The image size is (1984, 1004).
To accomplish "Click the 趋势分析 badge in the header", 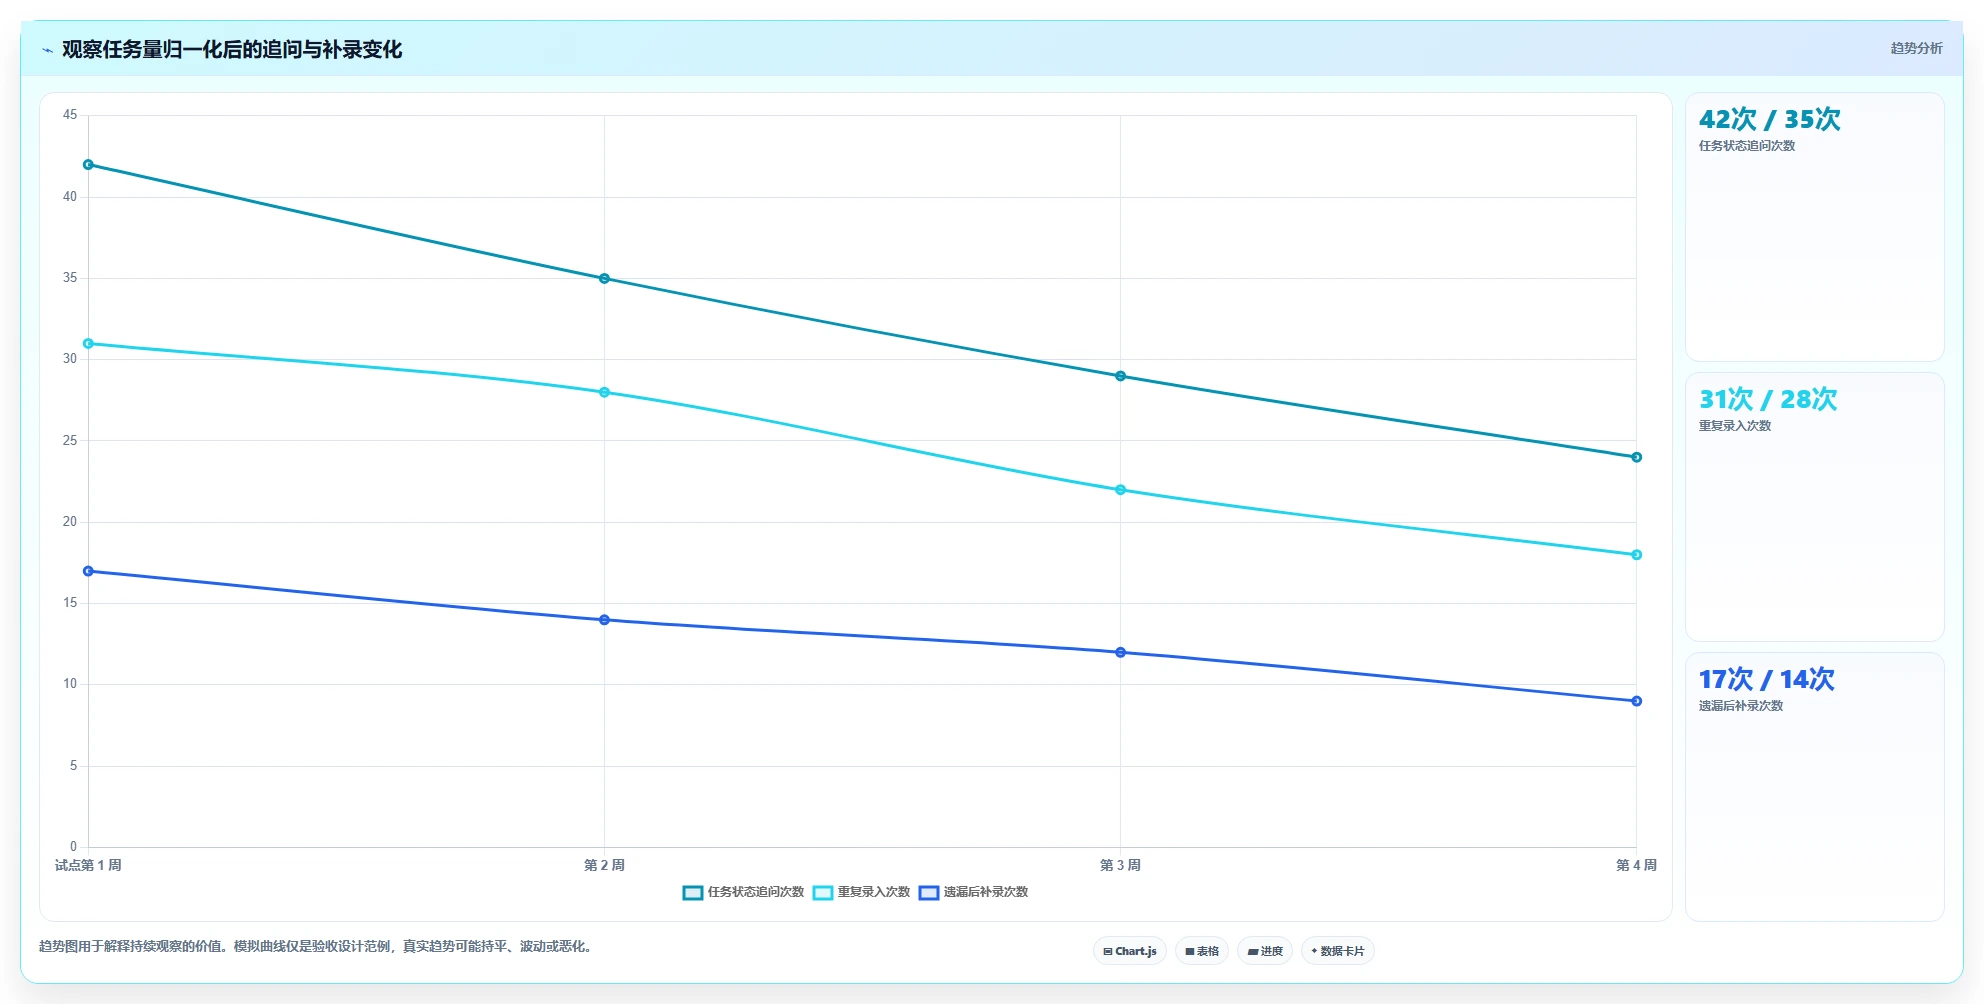I will tap(1916, 48).
